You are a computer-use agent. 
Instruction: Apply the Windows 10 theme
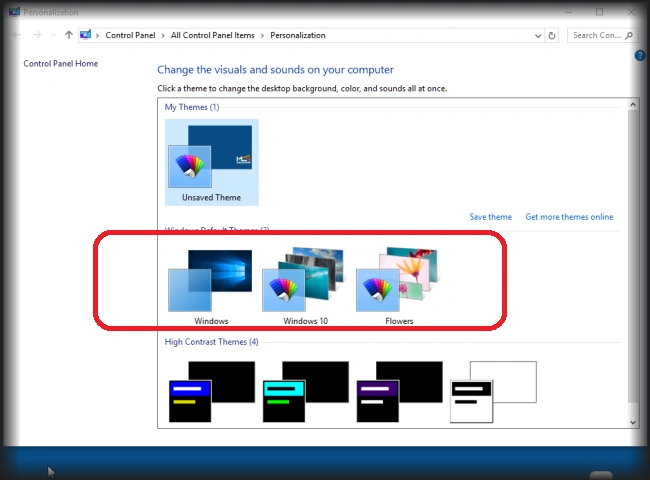click(x=305, y=286)
